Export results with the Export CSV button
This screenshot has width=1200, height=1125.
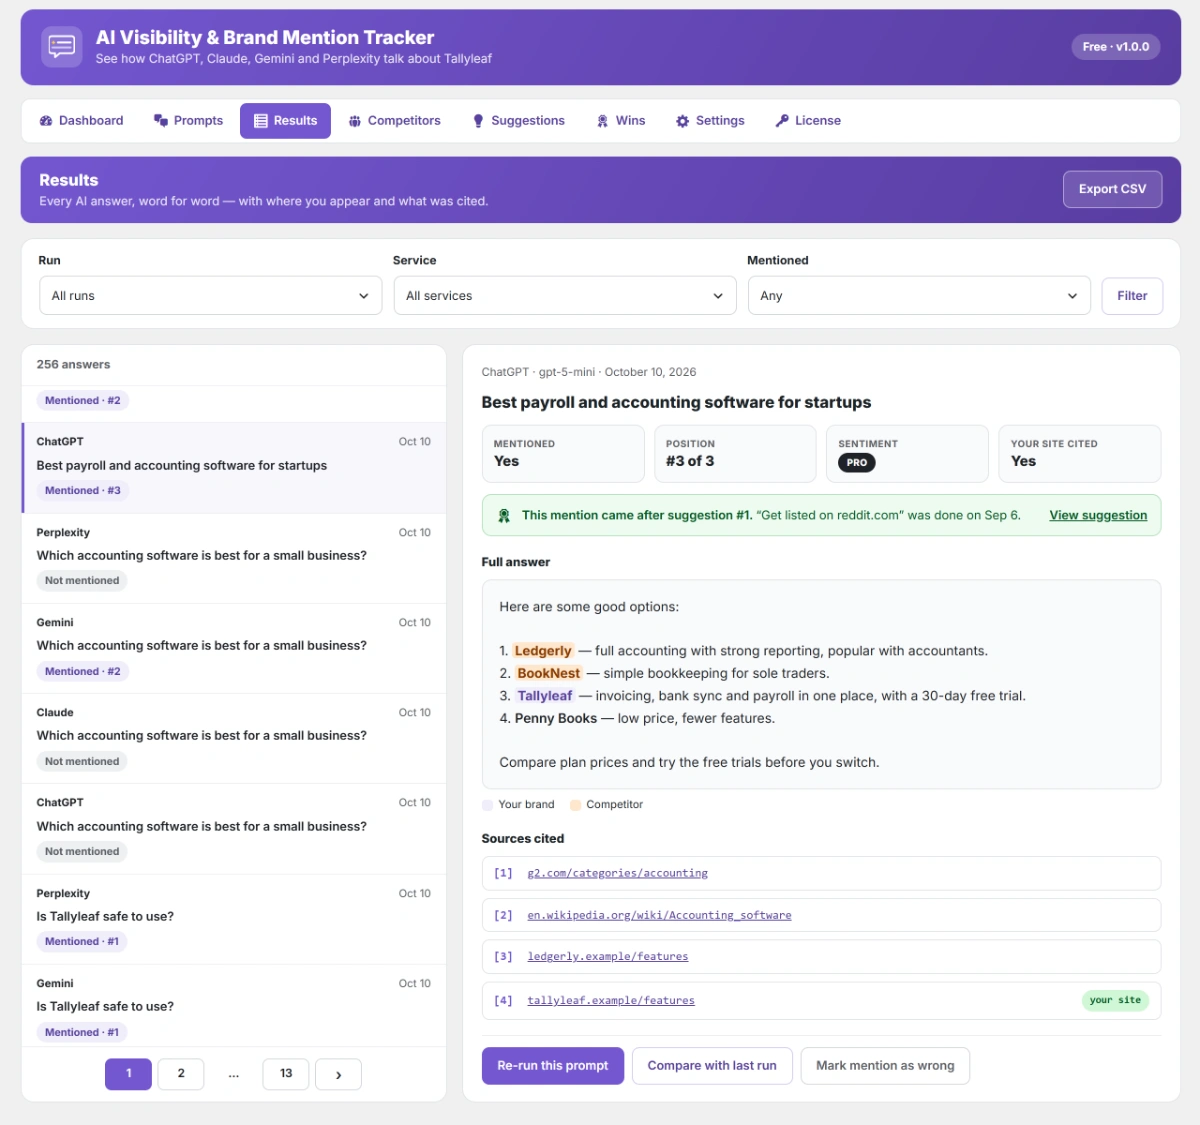pos(1112,189)
